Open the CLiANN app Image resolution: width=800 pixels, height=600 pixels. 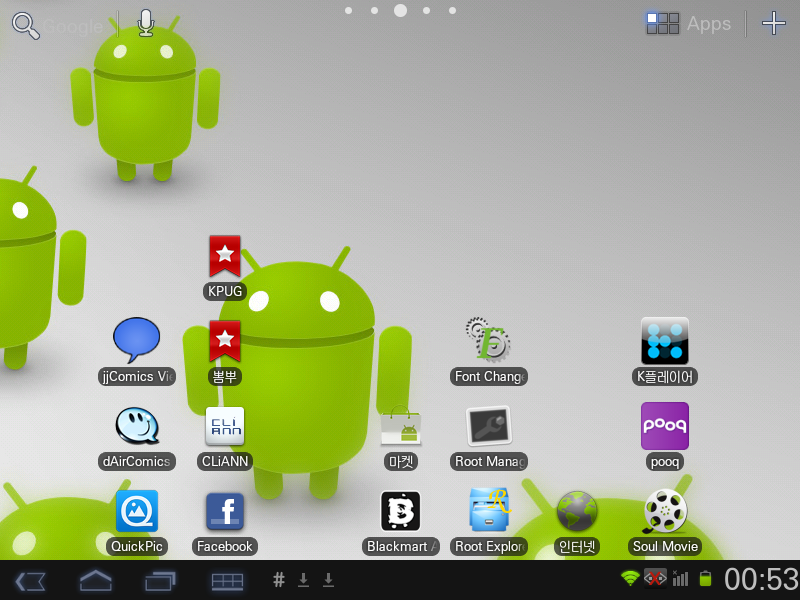tap(224, 437)
